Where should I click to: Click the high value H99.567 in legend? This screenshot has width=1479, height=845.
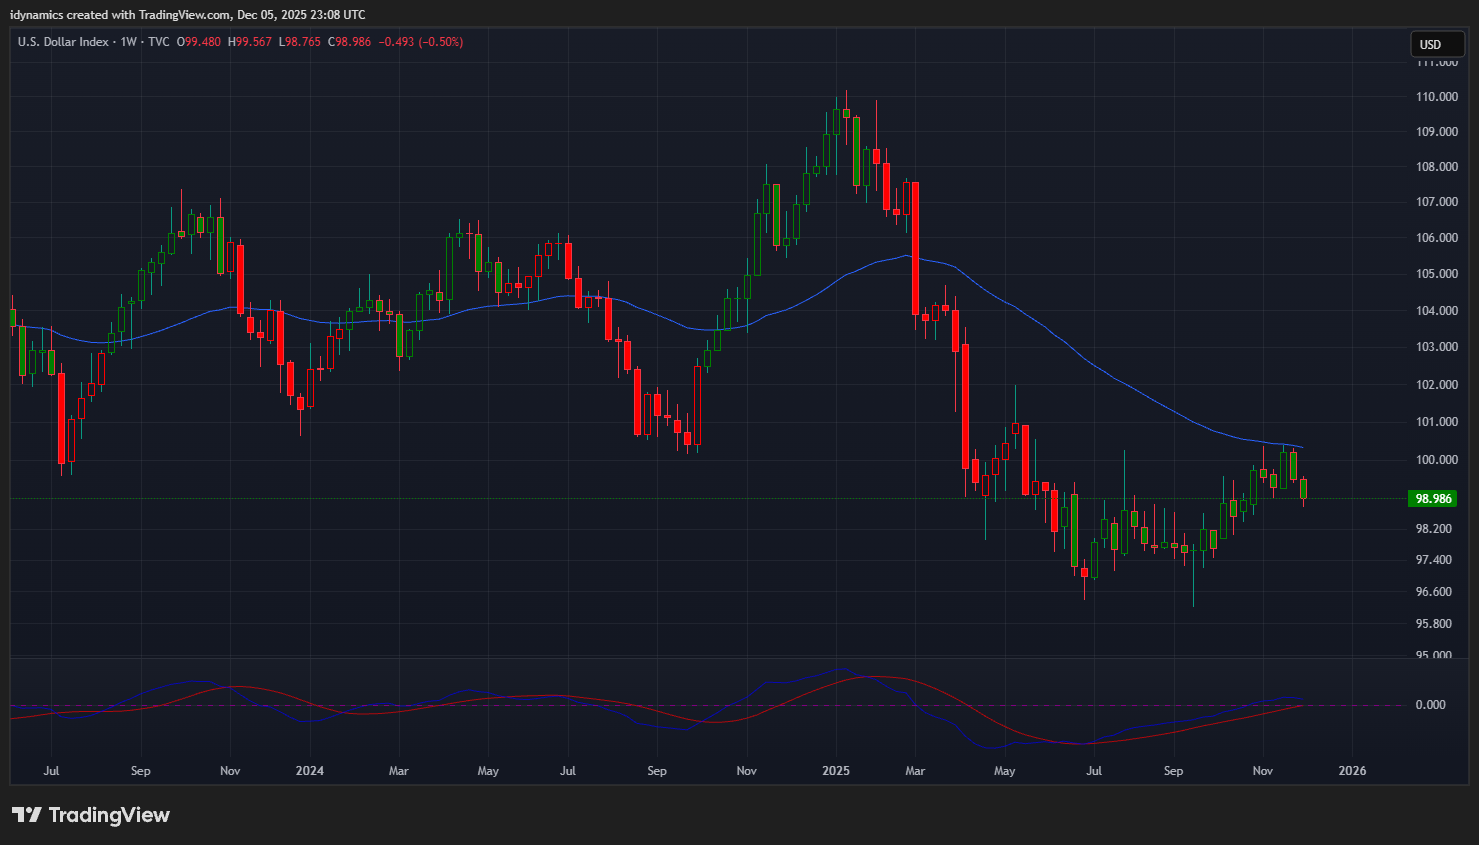pos(250,42)
